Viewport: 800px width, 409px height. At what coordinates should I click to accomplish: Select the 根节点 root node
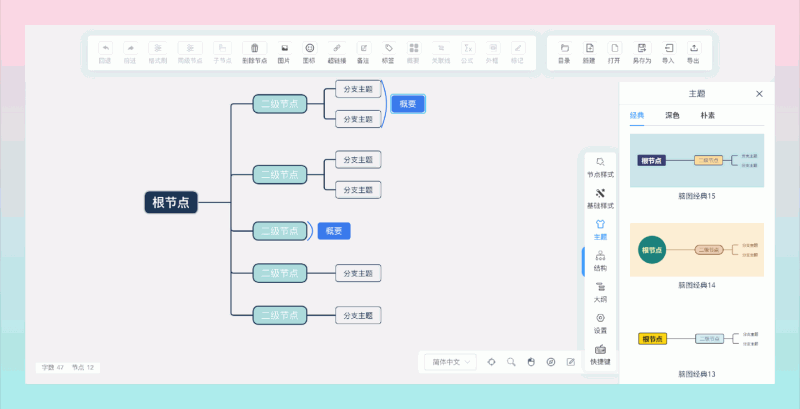click(x=171, y=202)
